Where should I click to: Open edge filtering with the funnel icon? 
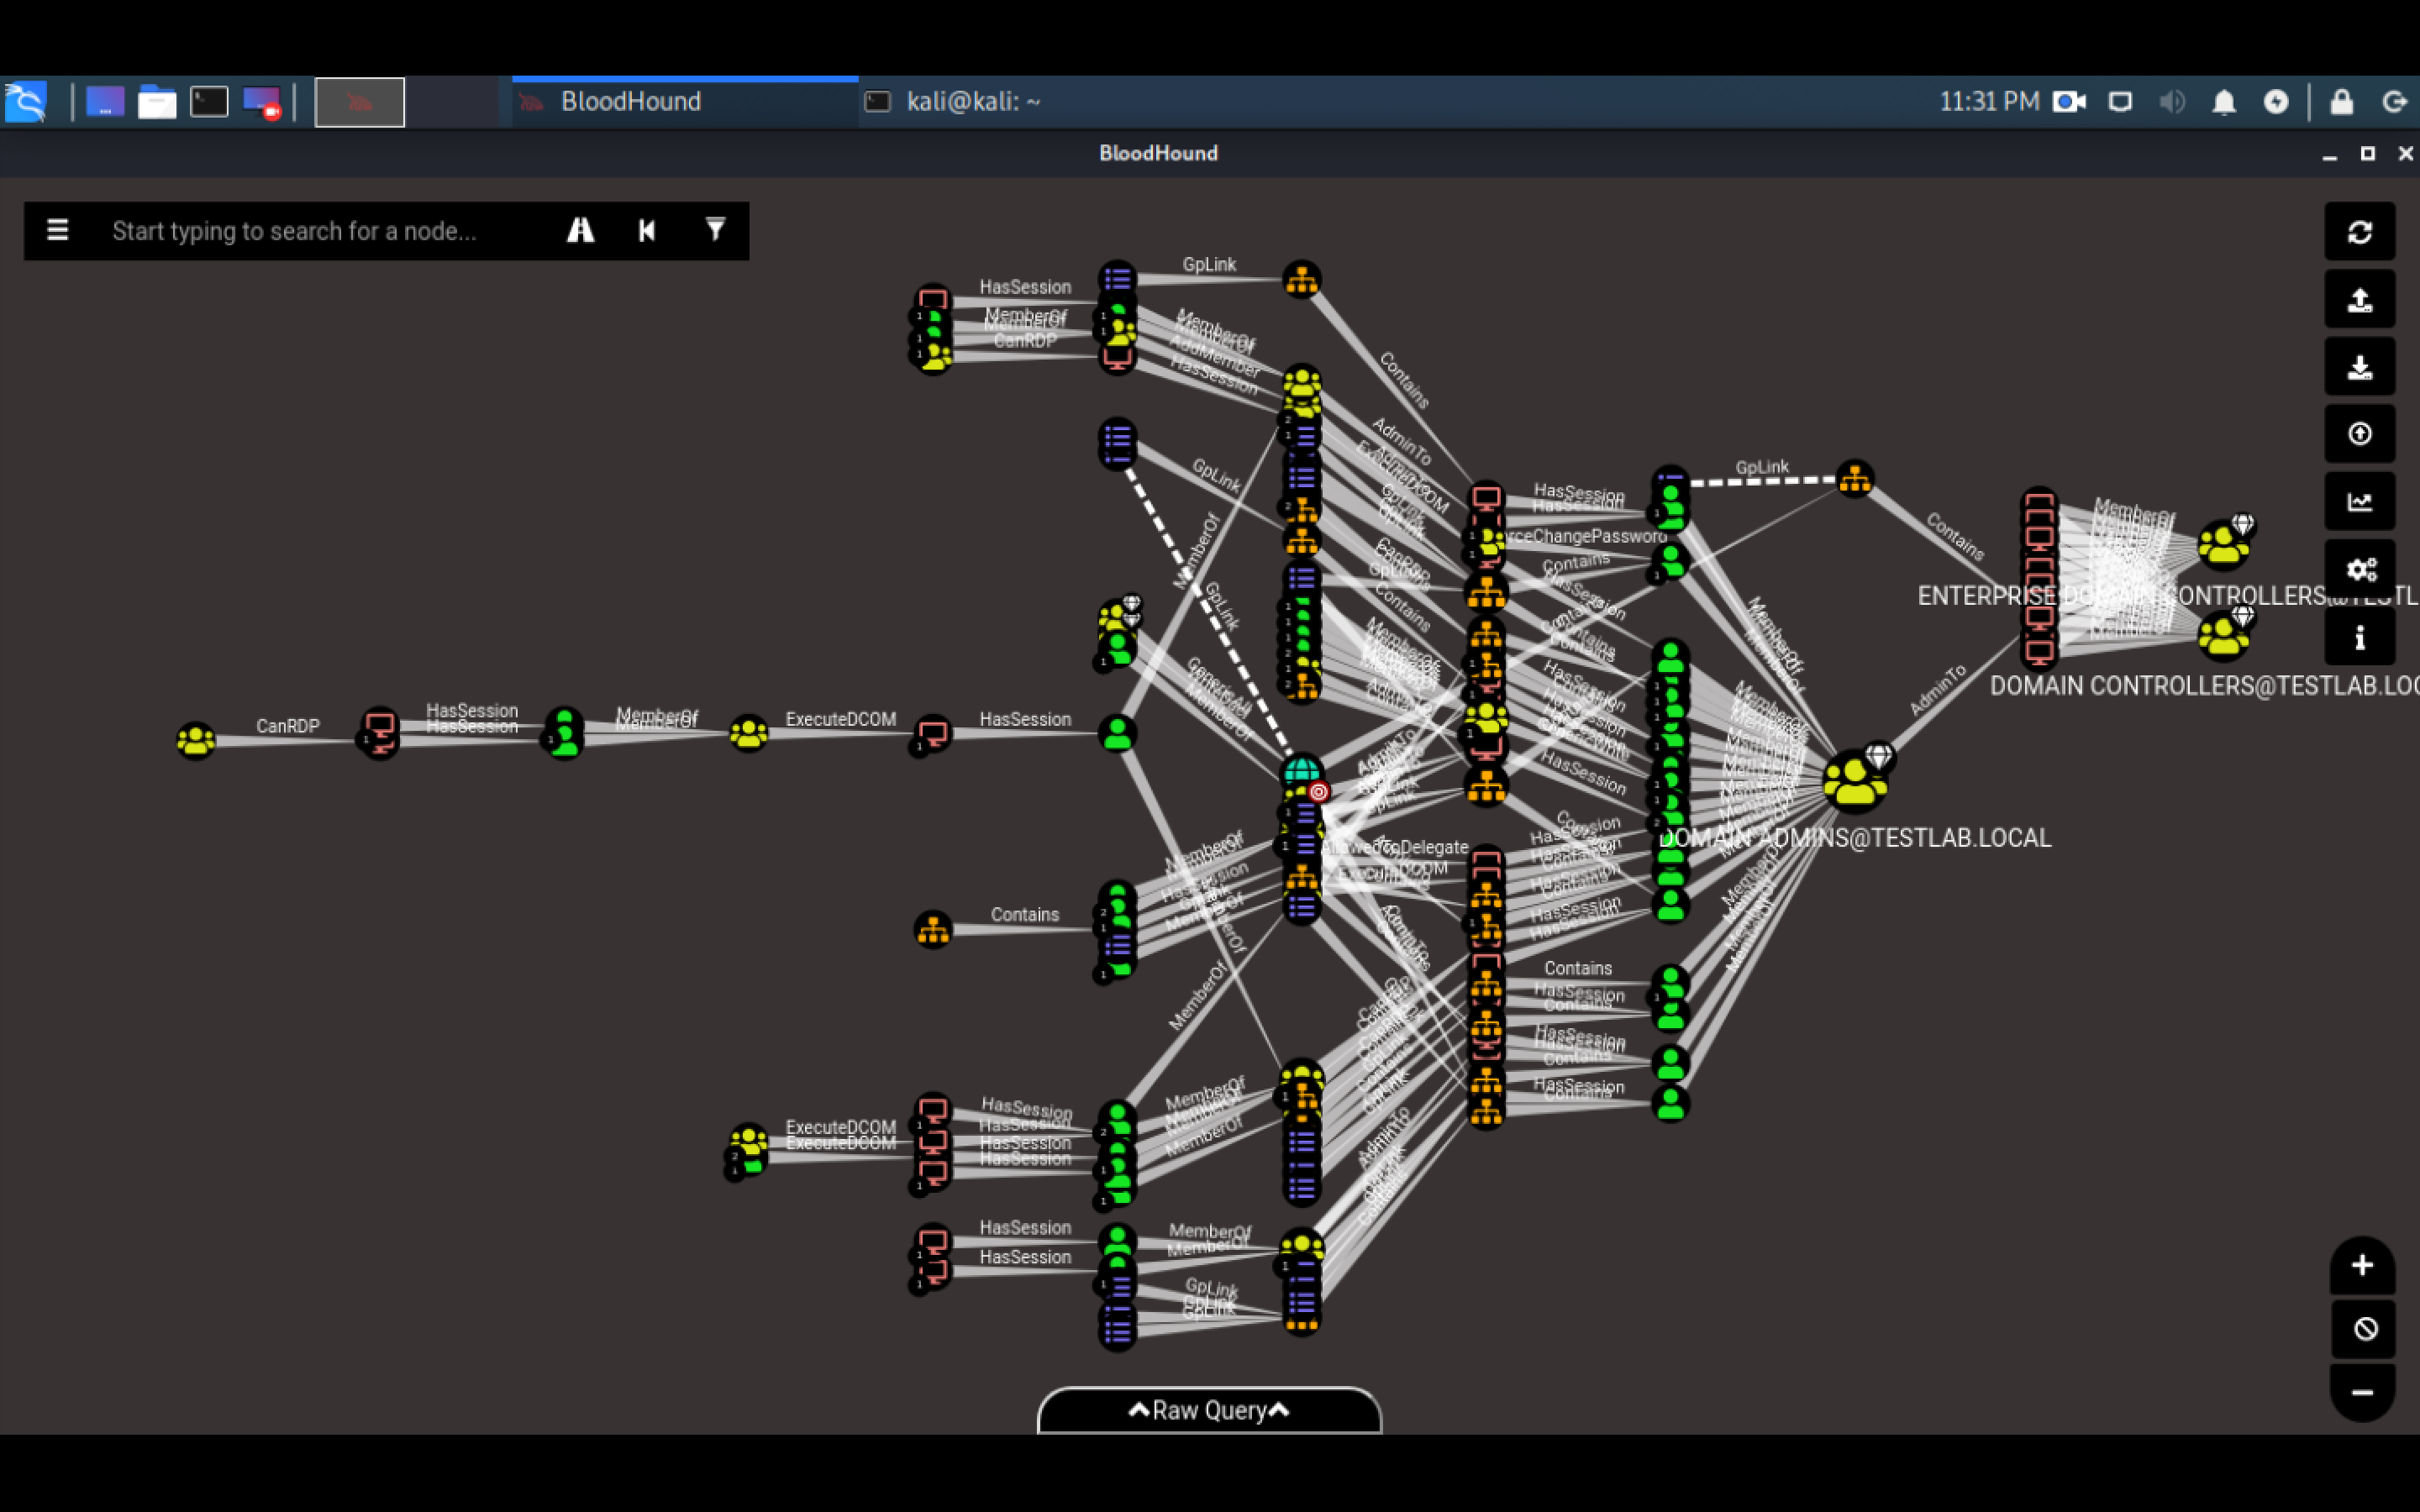[715, 231]
